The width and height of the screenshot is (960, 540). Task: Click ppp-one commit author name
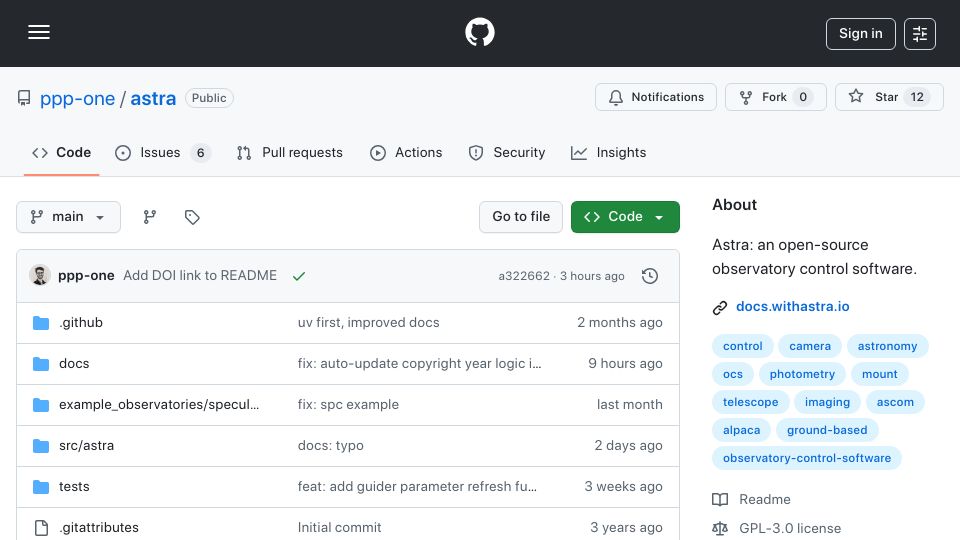coord(86,276)
